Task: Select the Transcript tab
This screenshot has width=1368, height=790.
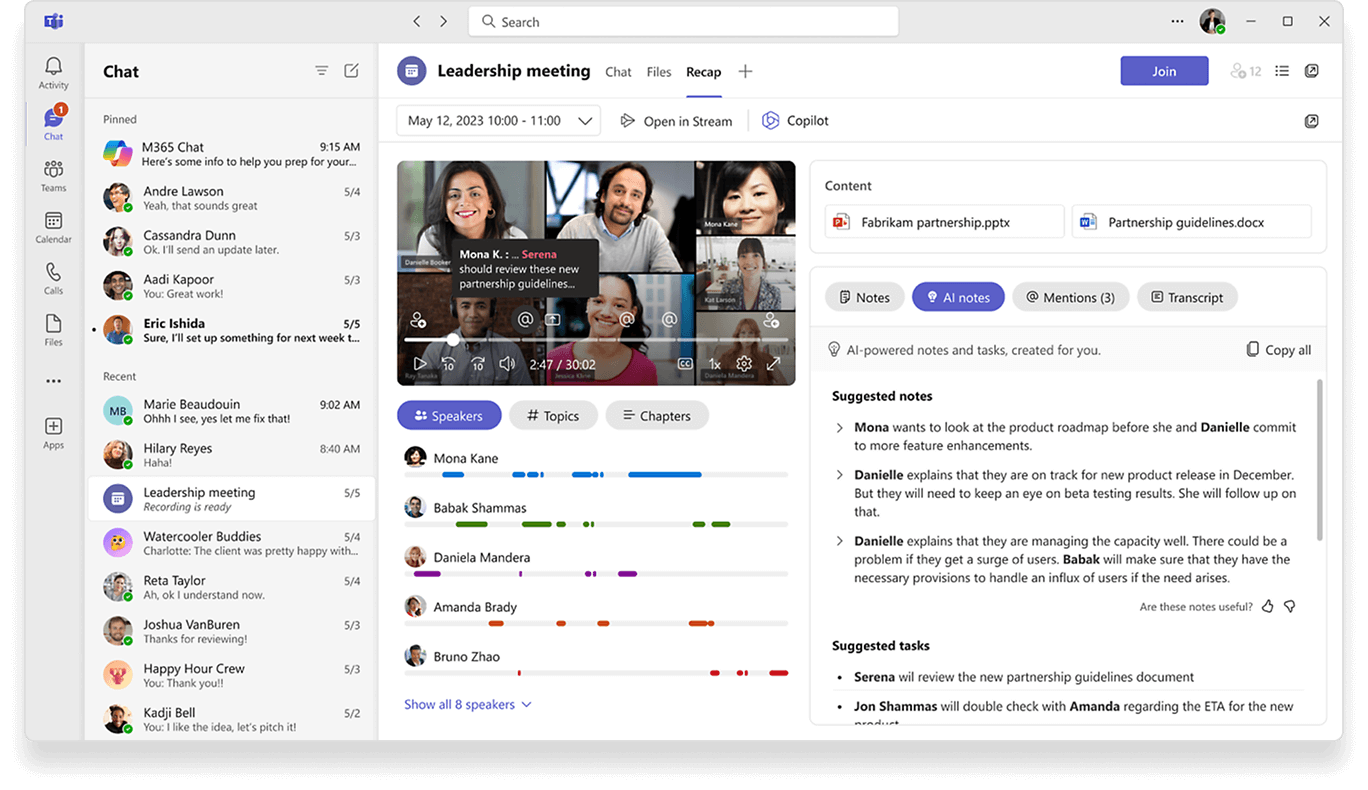Action: point(1187,297)
